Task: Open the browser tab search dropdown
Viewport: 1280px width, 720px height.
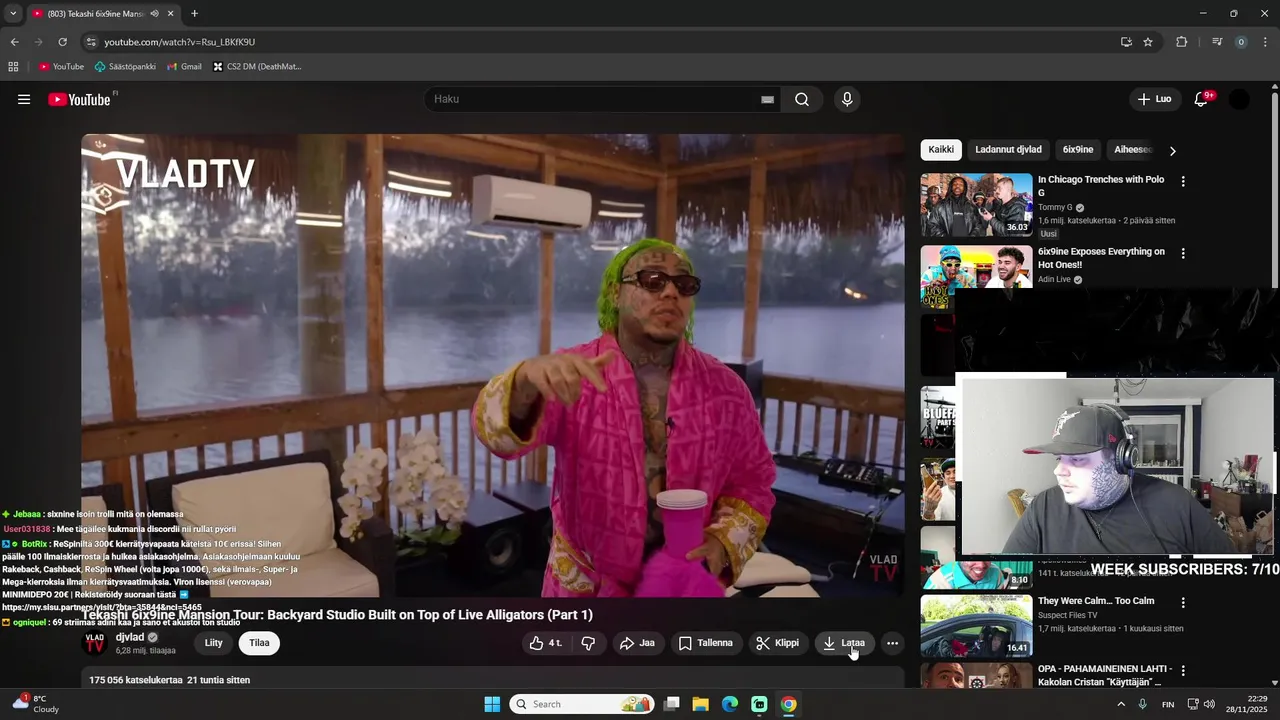Action: 13,14
